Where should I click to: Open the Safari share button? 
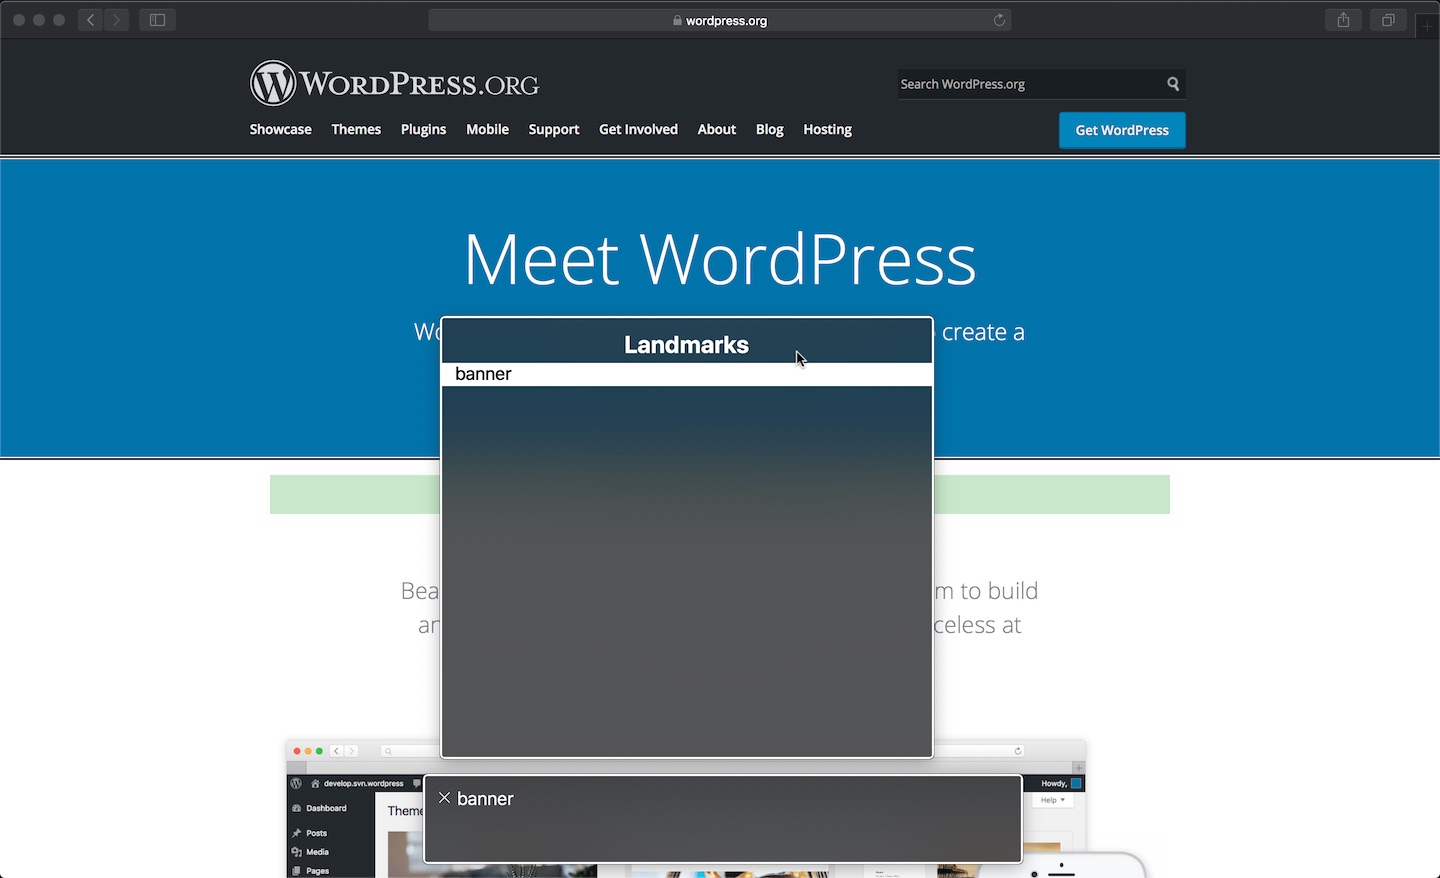(x=1343, y=20)
